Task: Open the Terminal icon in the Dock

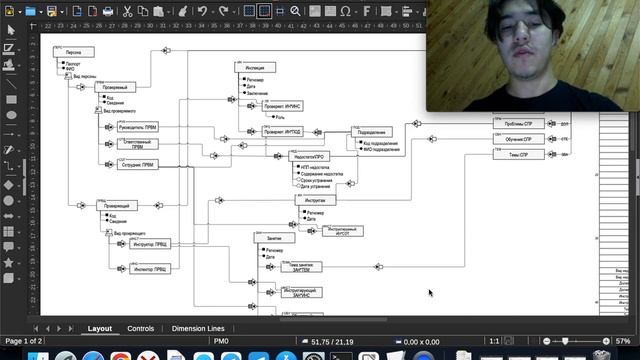Action: coord(341,357)
